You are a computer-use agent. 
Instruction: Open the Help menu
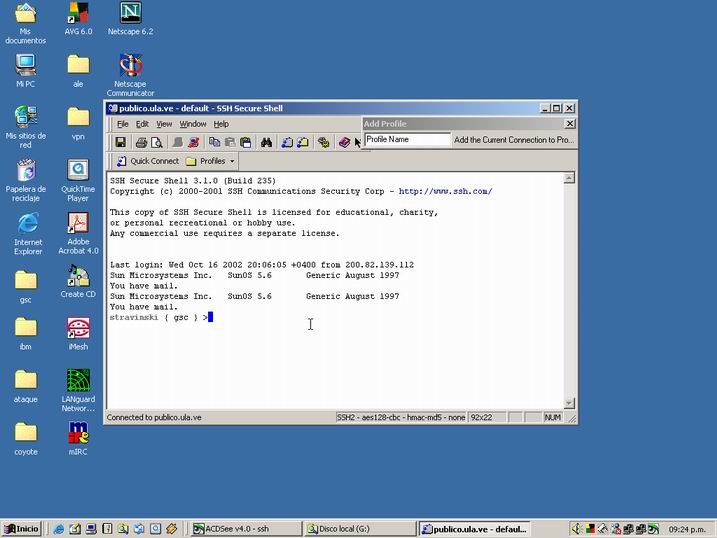[221, 124]
